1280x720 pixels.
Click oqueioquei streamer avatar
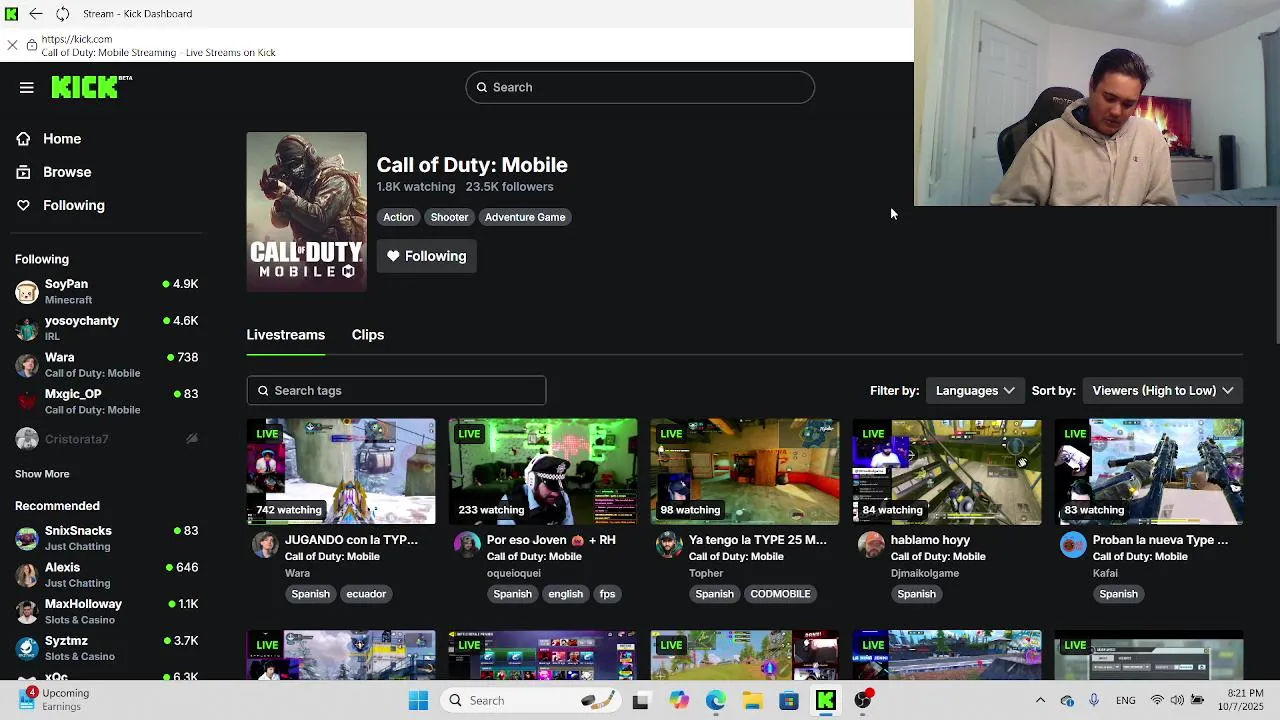coord(467,545)
